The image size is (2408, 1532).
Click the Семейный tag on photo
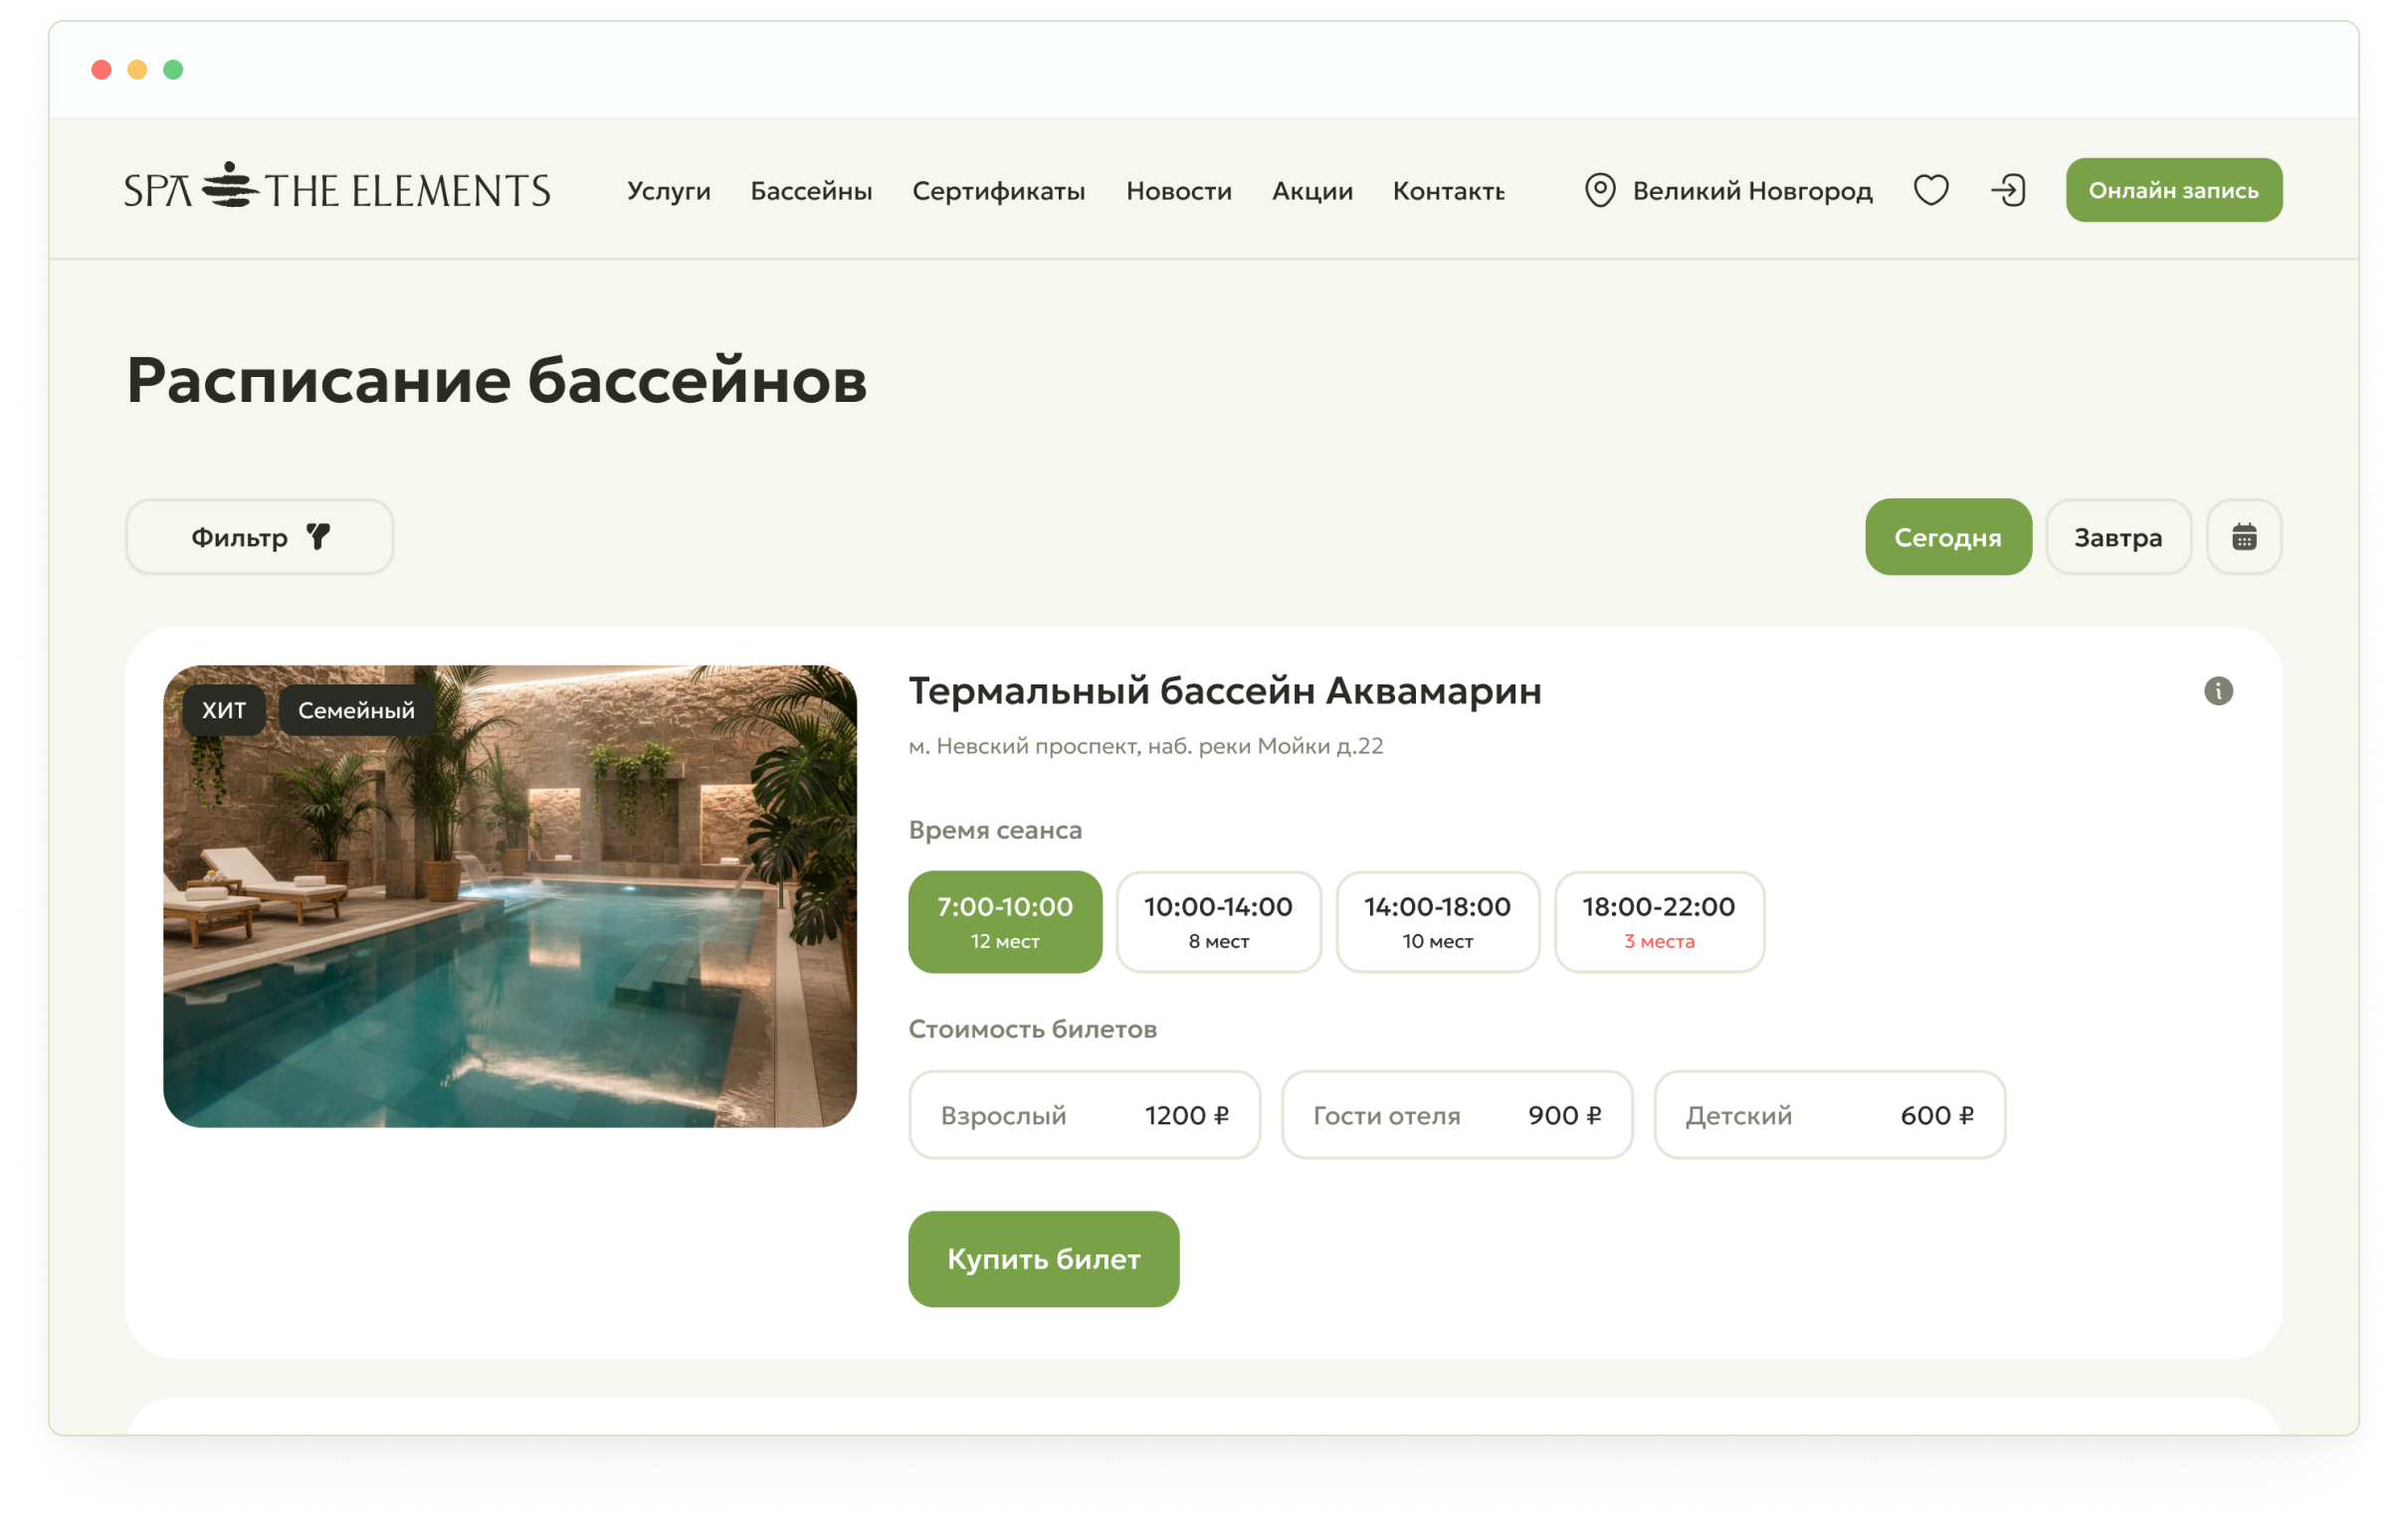click(x=356, y=710)
